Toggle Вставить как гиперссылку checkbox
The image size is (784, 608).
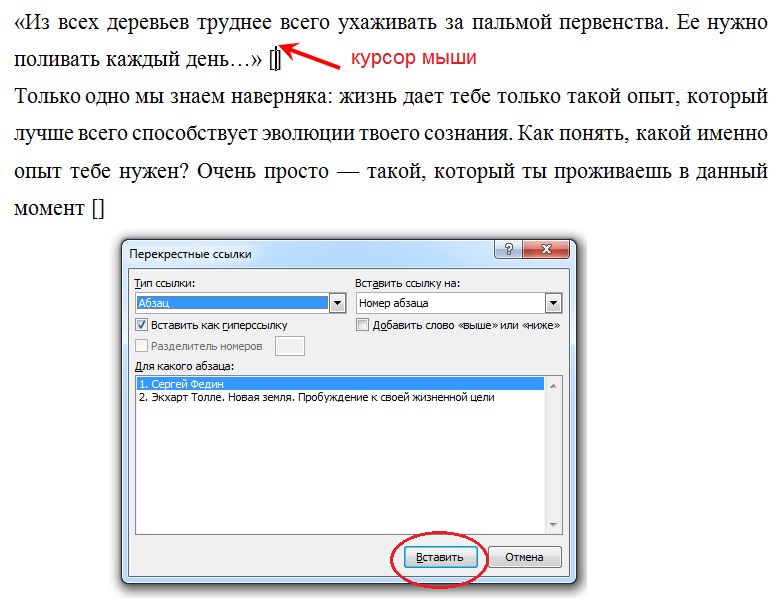pyautogui.click(x=141, y=325)
